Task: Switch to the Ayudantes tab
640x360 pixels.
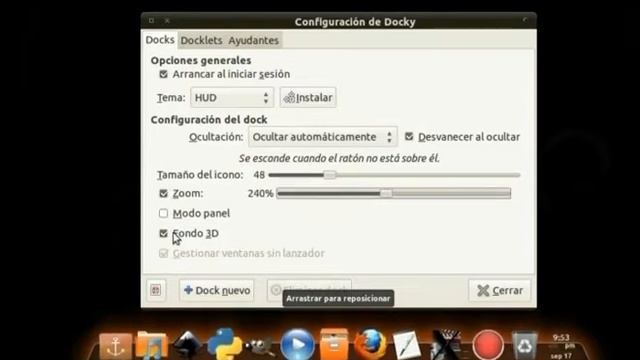Action: (x=253, y=40)
